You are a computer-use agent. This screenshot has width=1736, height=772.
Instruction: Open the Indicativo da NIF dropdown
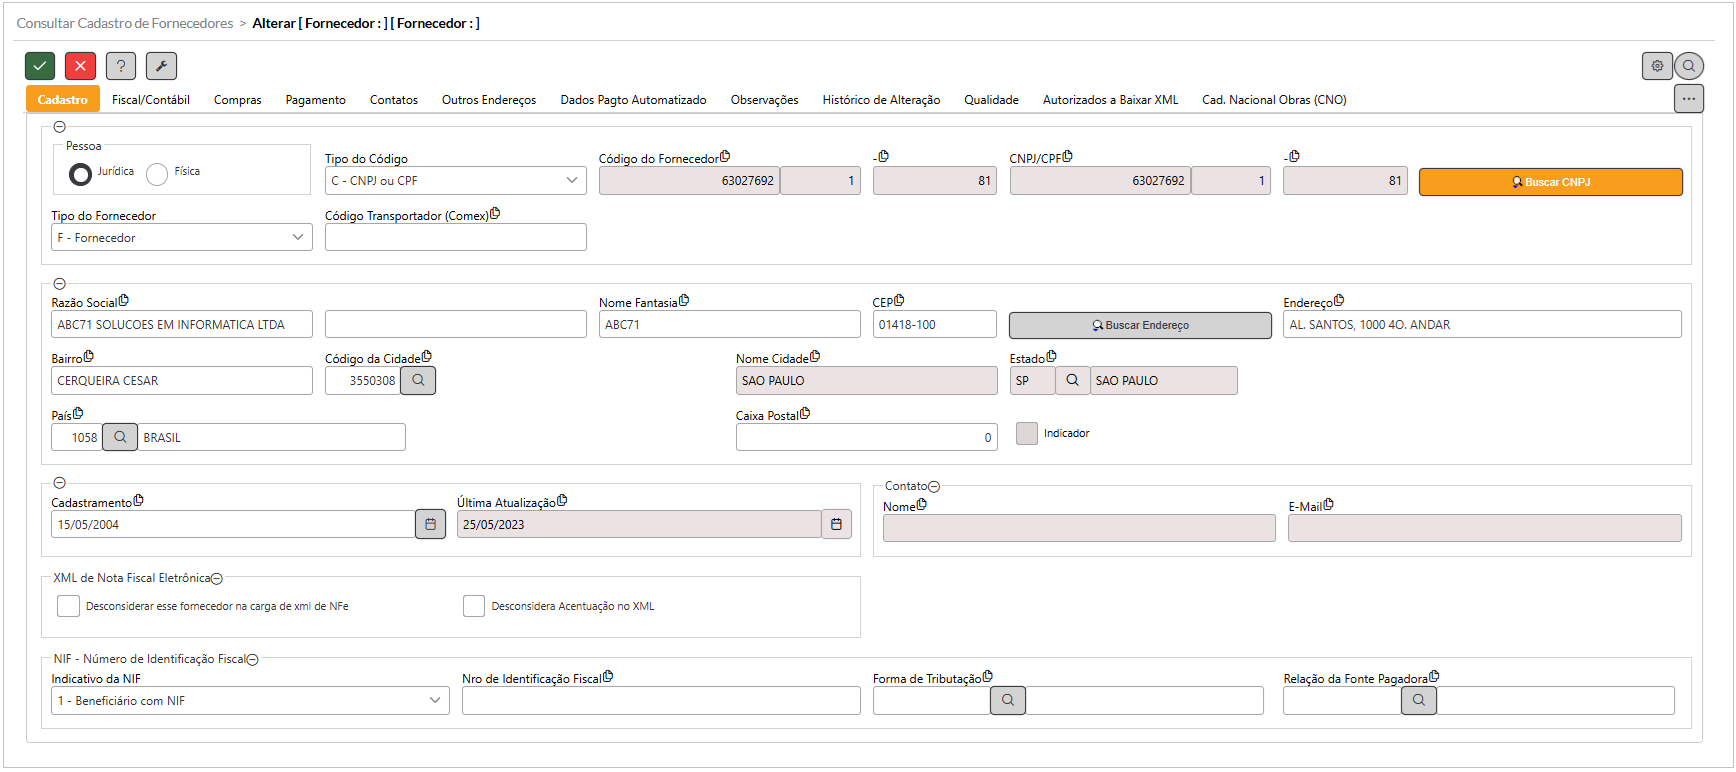pos(250,700)
